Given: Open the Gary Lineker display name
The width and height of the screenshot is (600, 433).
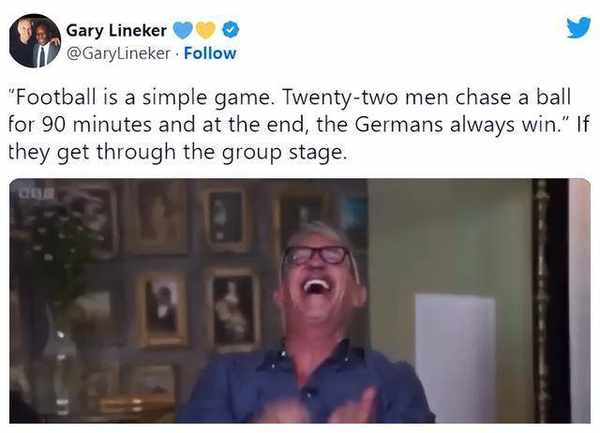Looking at the screenshot, I should pos(116,31).
